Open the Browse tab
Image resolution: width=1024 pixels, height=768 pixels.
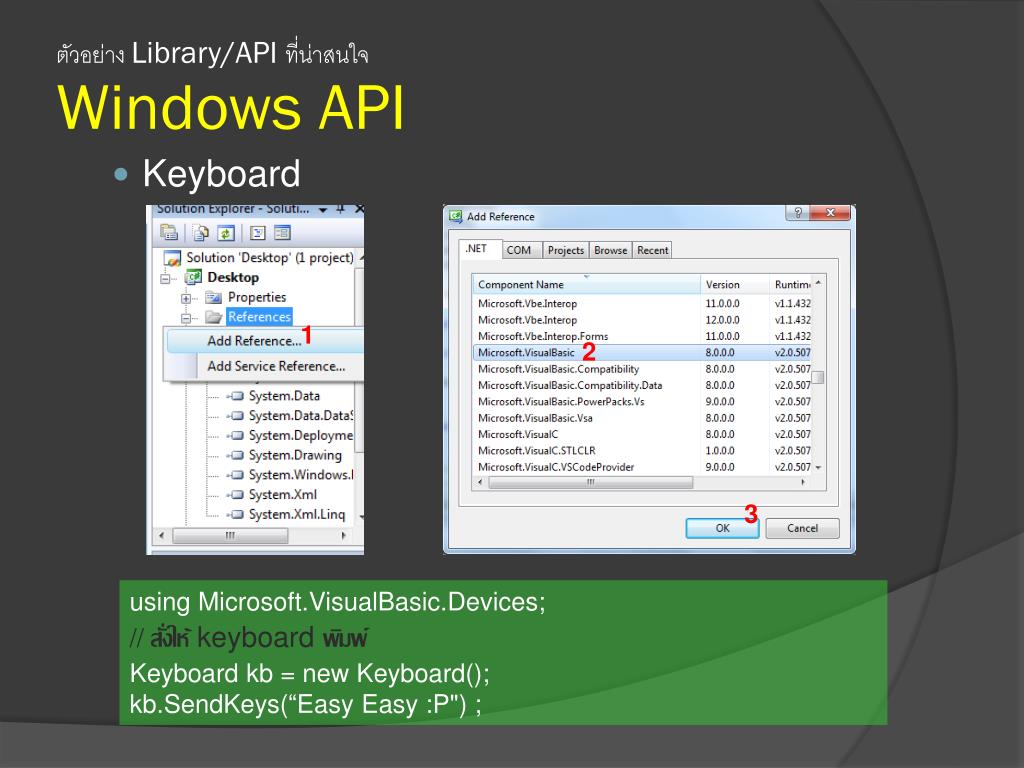click(x=611, y=250)
